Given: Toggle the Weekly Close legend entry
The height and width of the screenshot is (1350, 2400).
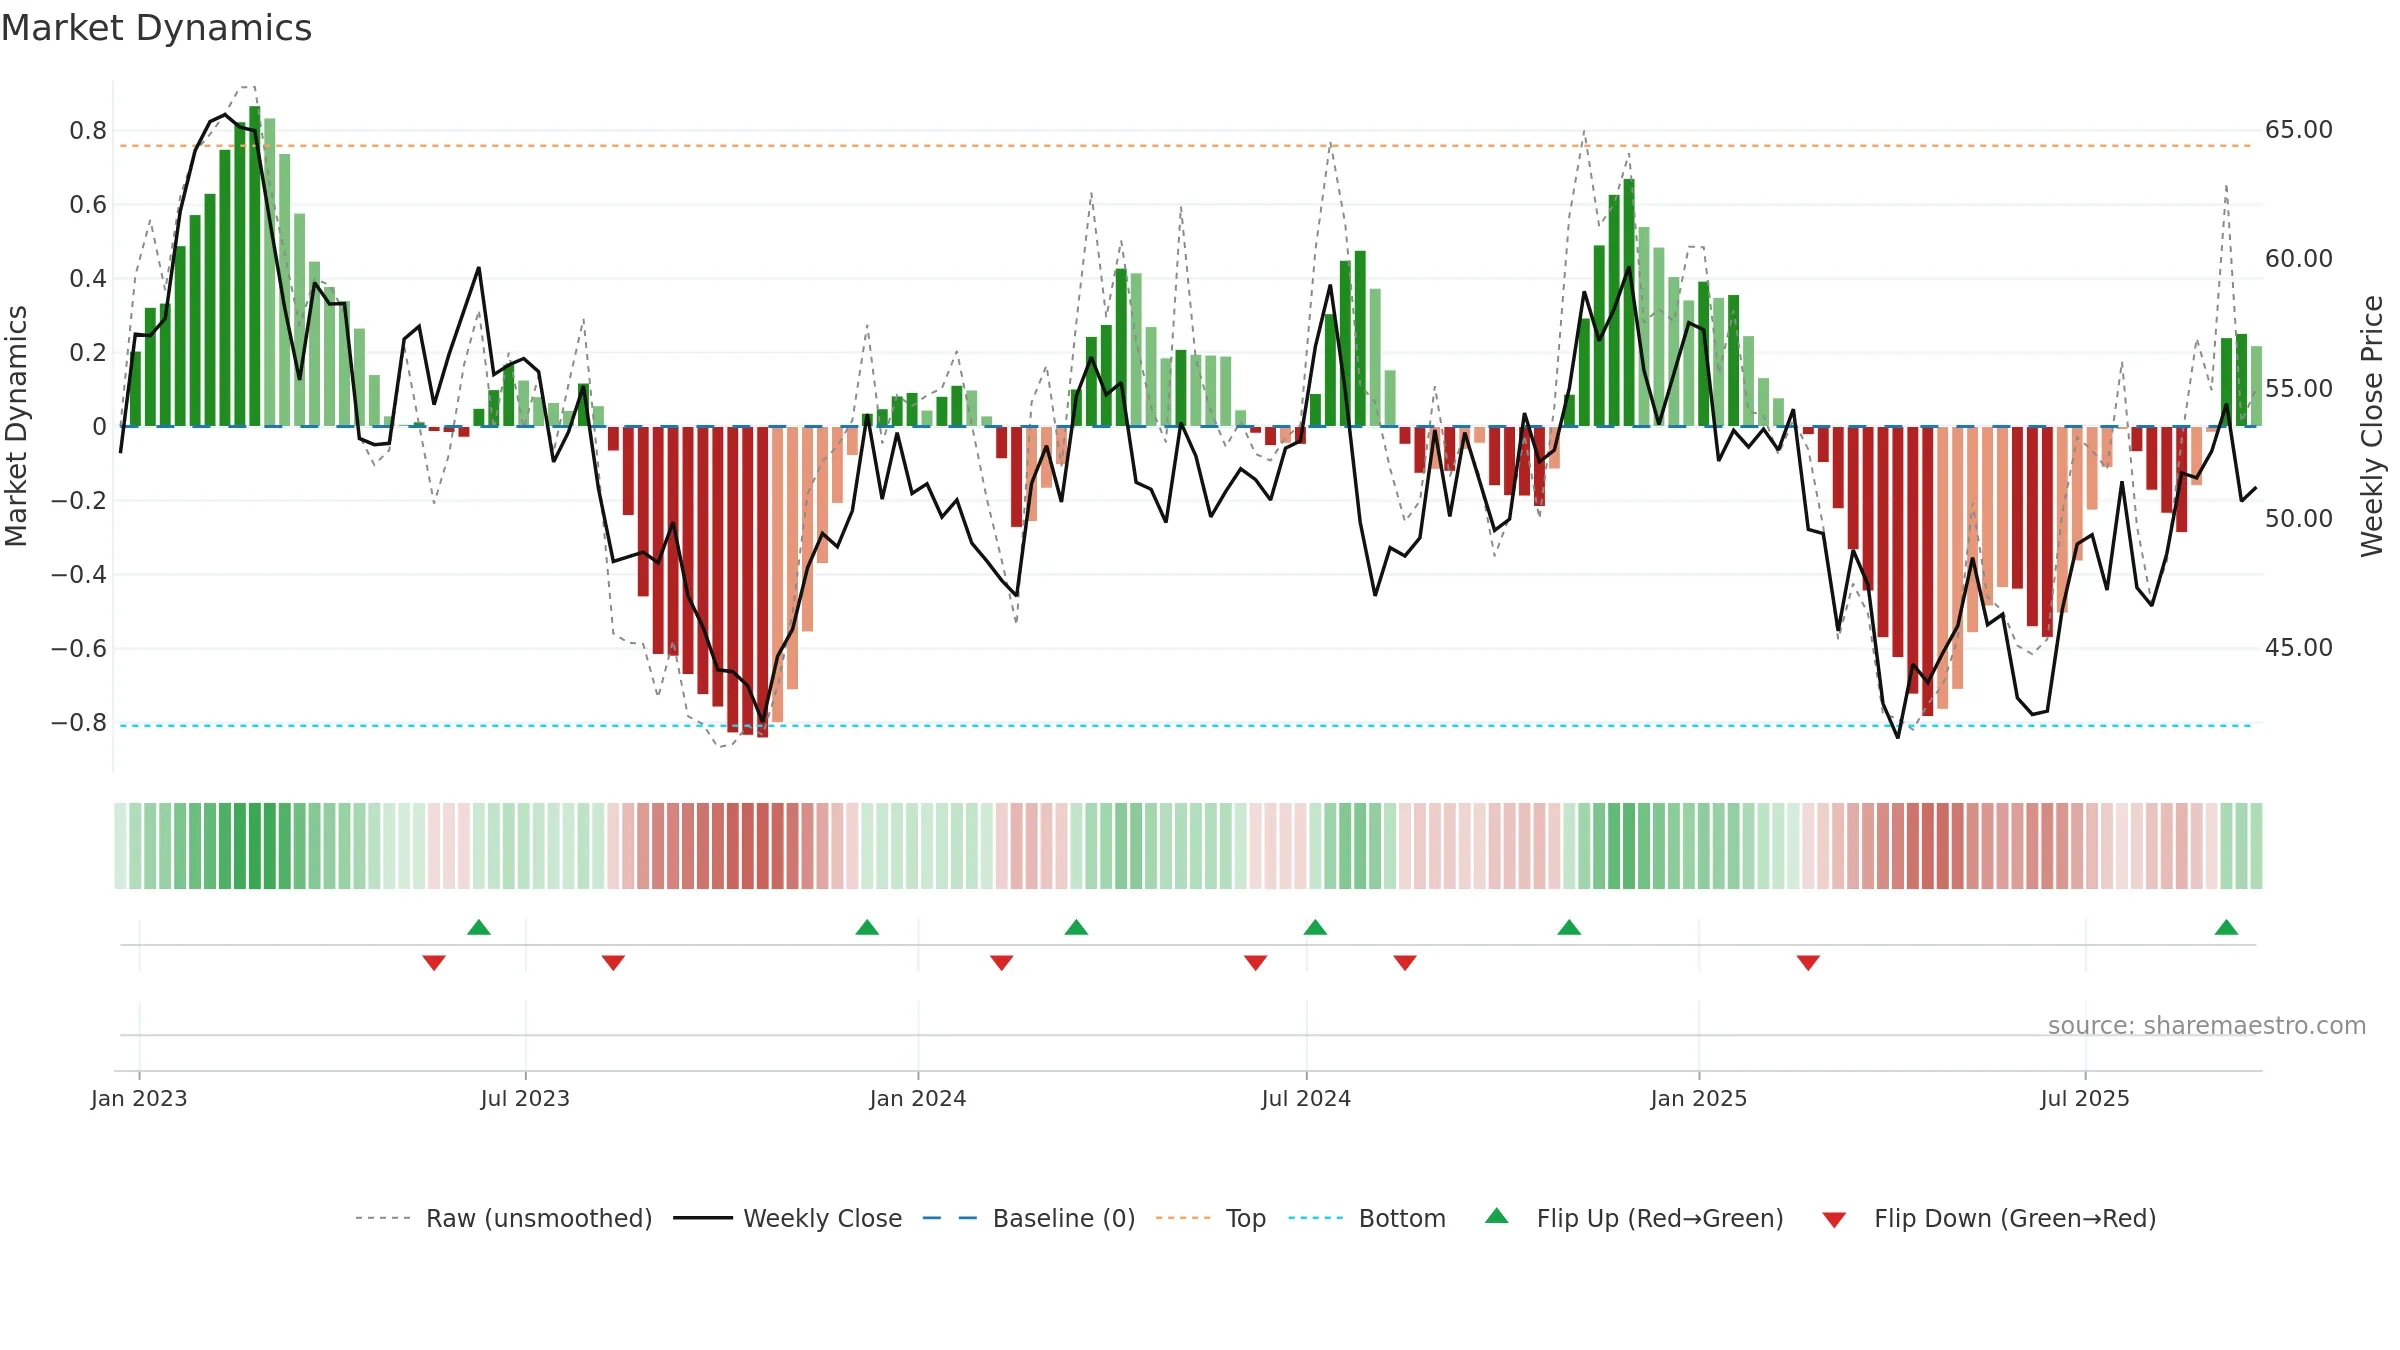Looking at the screenshot, I should coord(788,1218).
